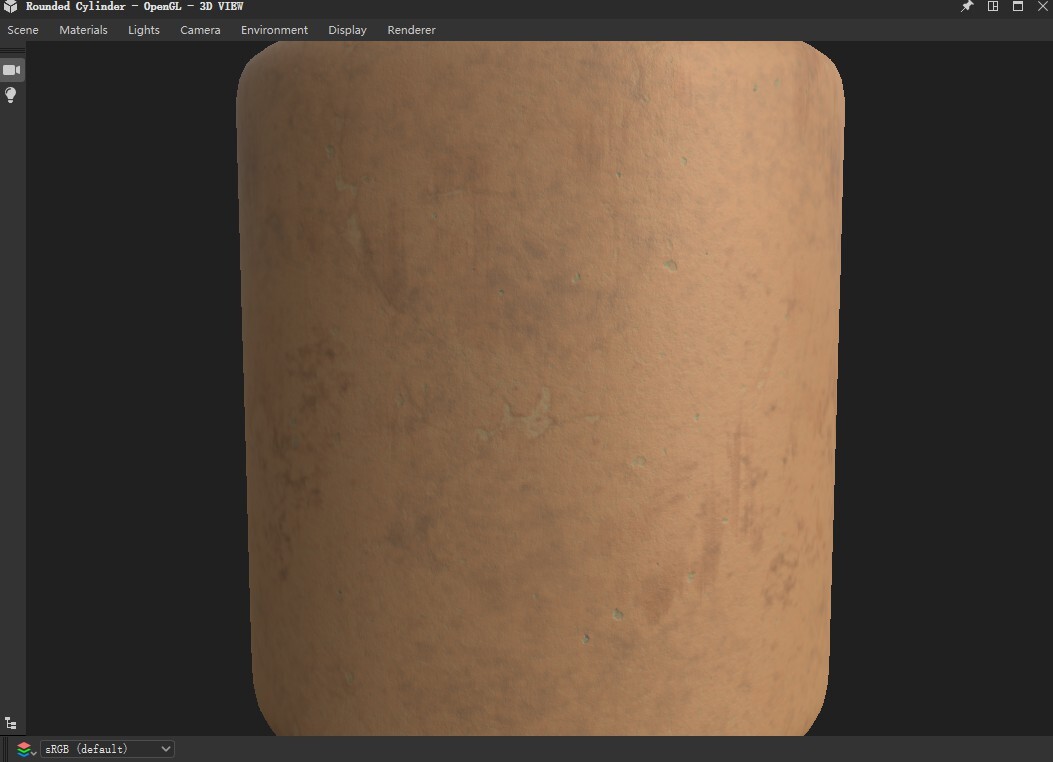Click the color management layers icon near sRGB
This screenshot has height=762, width=1053.
pos(25,748)
